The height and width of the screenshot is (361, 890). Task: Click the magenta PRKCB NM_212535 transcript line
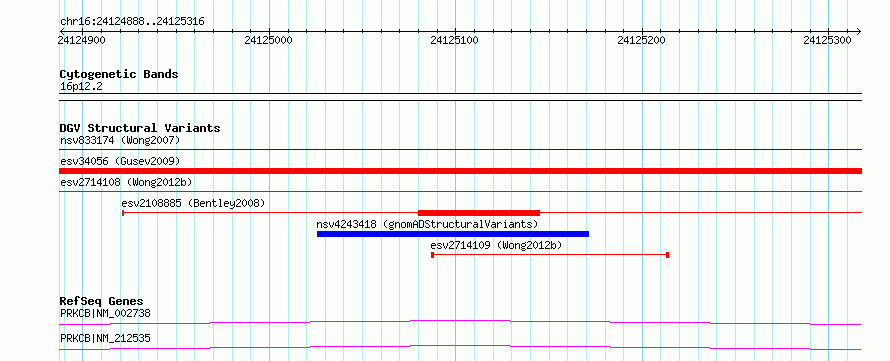[460, 347]
